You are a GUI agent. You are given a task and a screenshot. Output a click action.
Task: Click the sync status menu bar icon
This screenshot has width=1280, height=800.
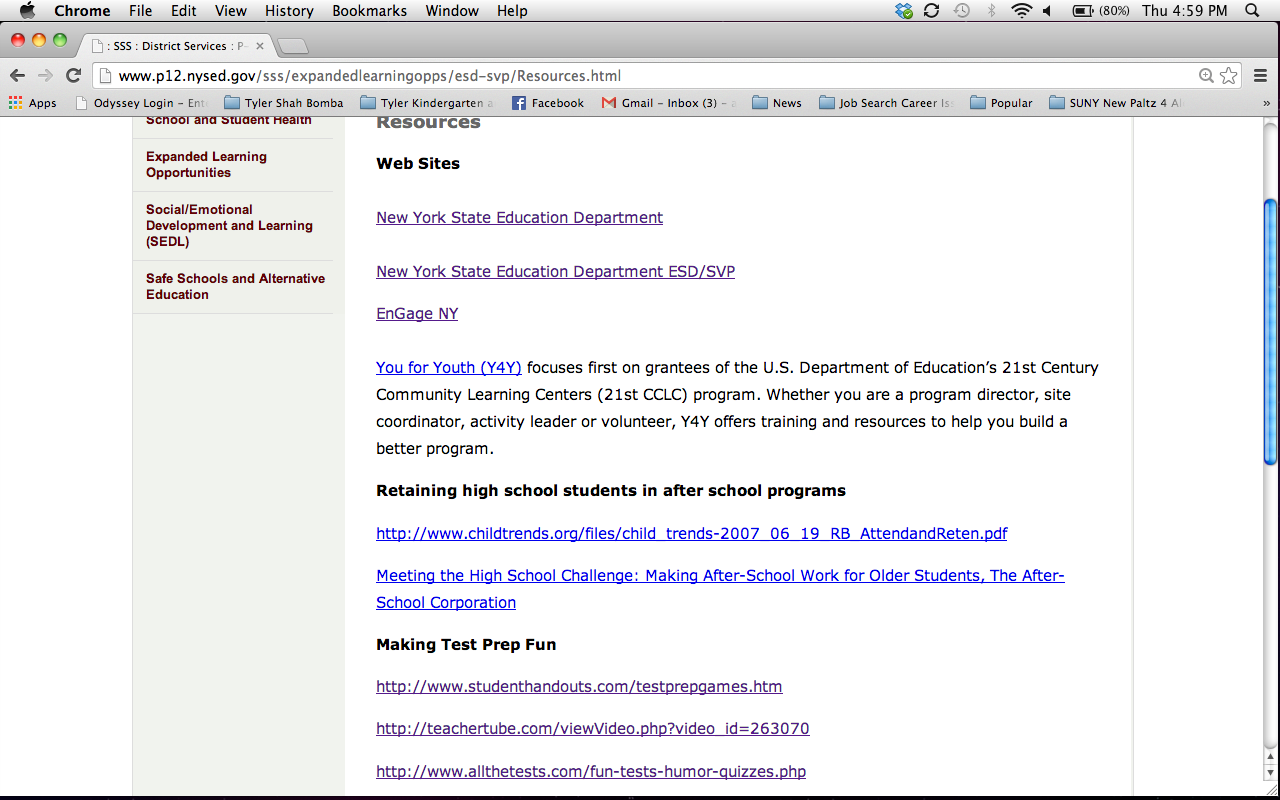tap(931, 11)
